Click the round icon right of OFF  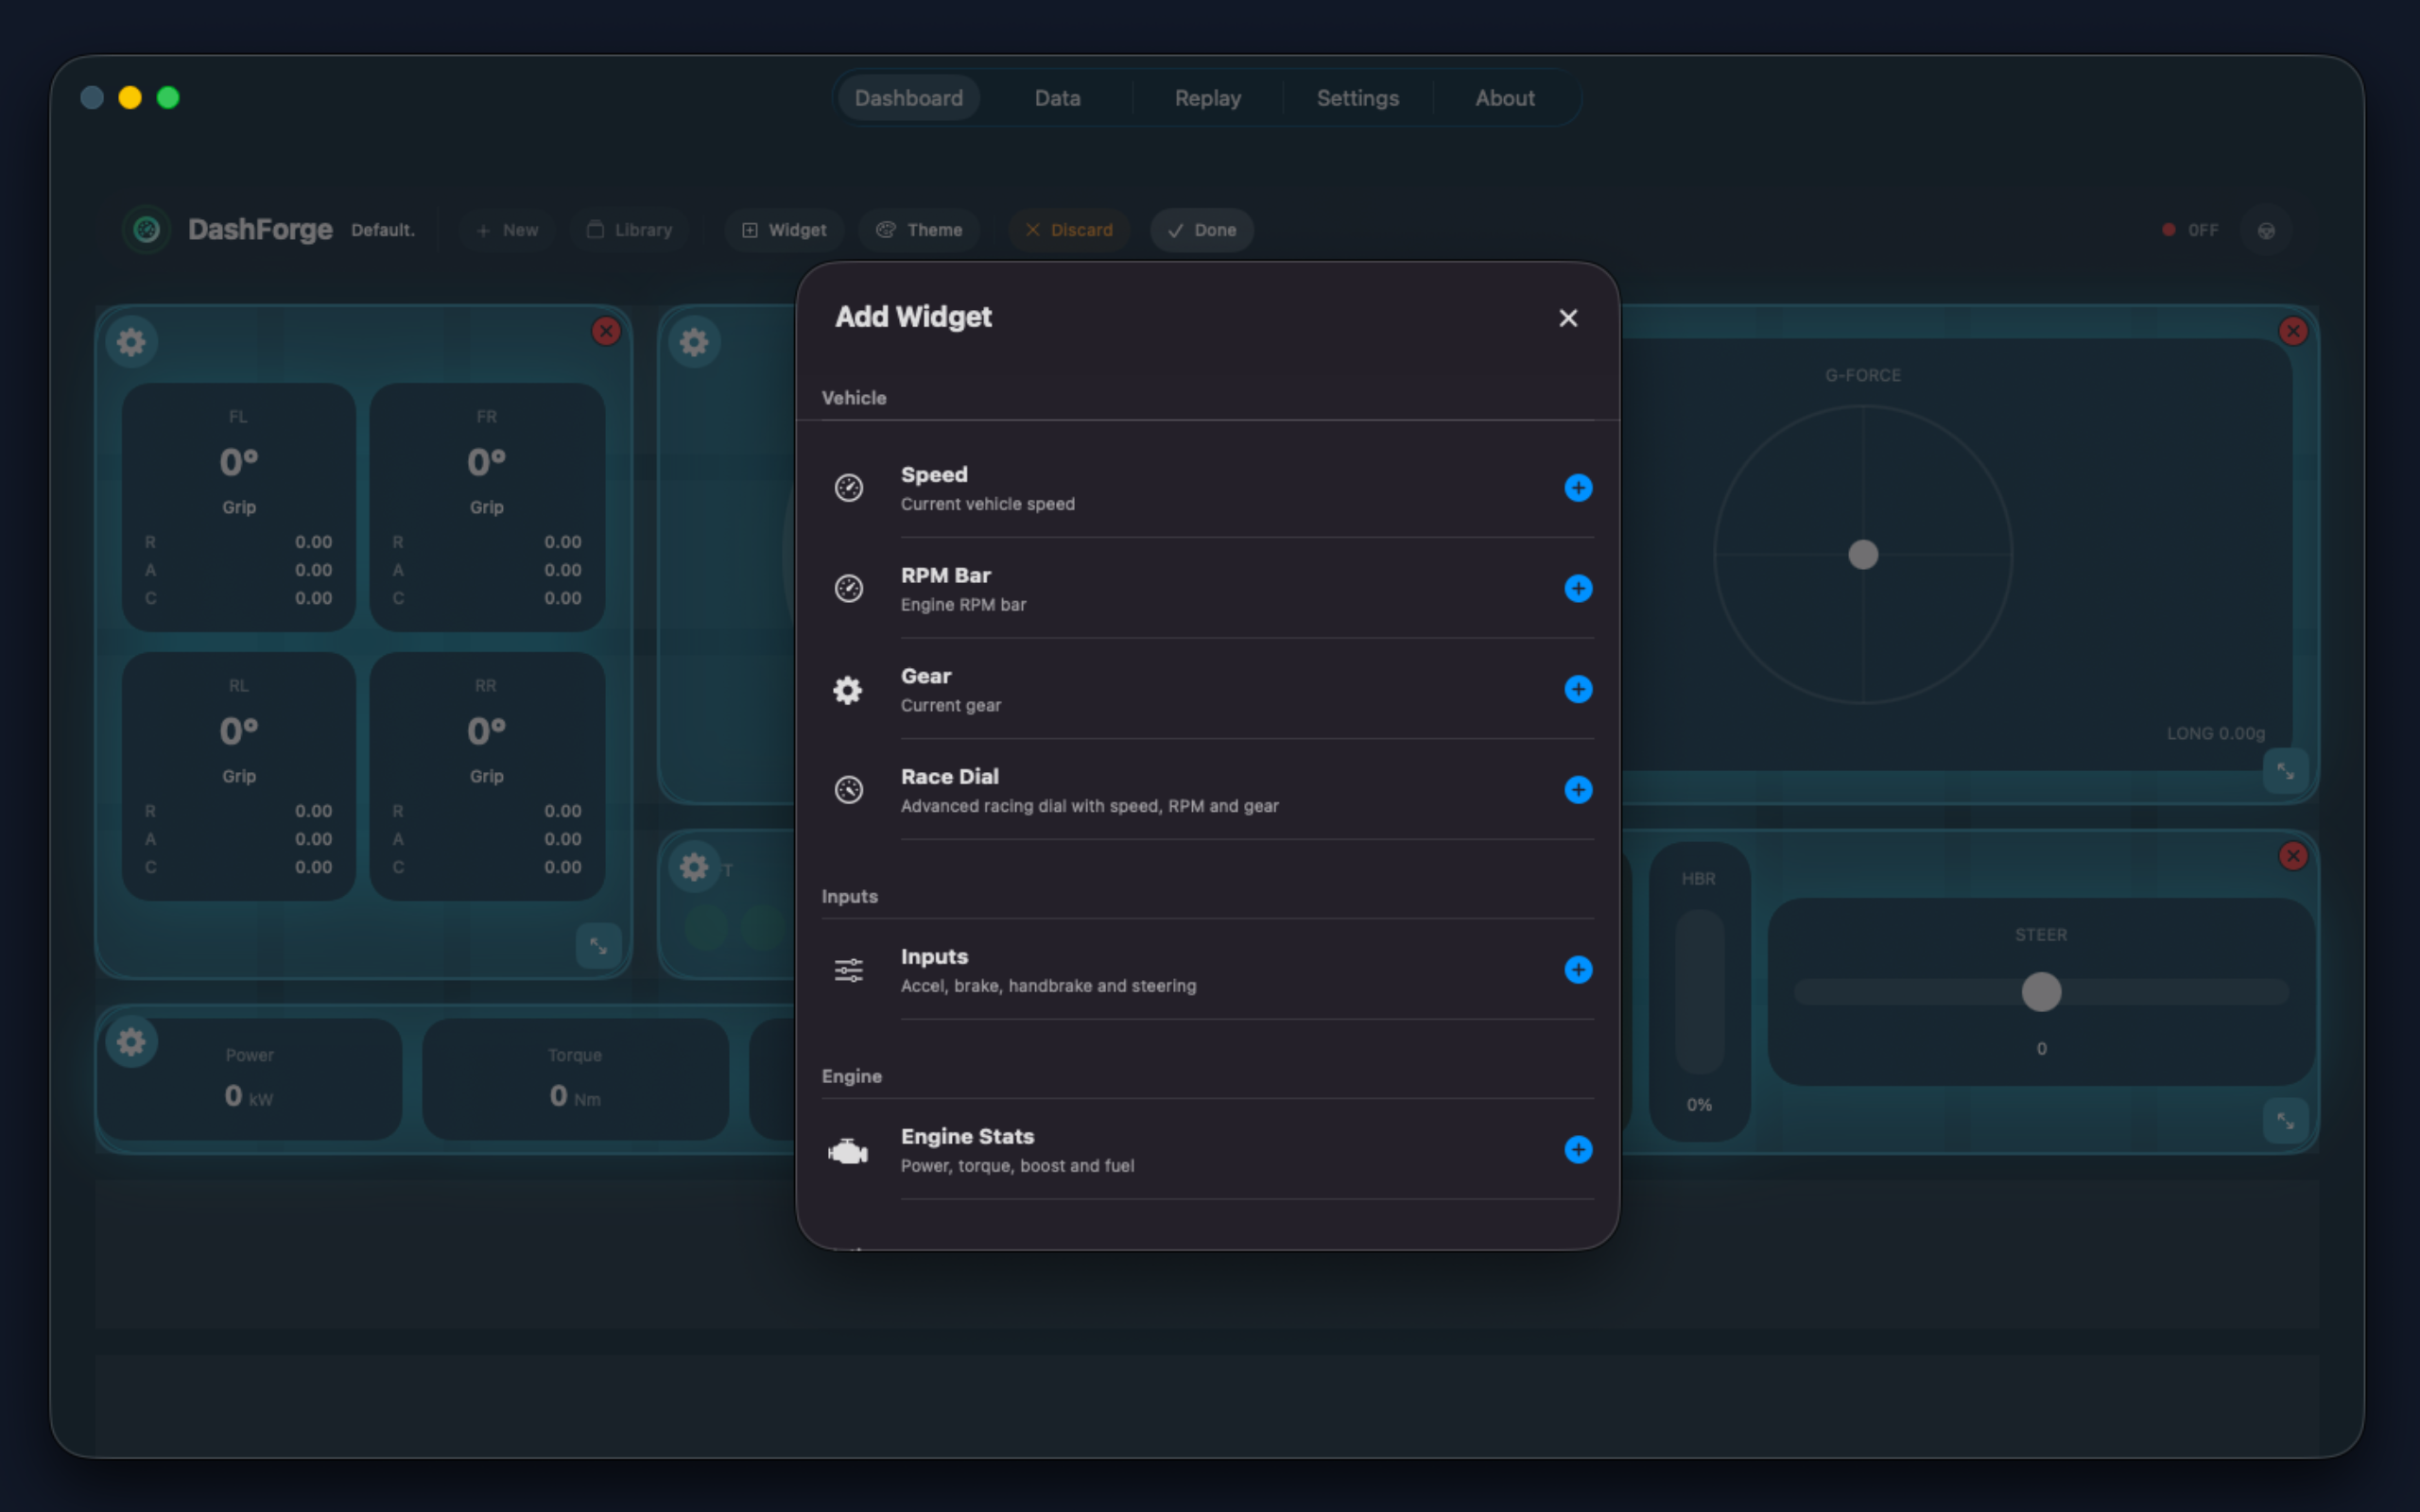click(2266, 231)
